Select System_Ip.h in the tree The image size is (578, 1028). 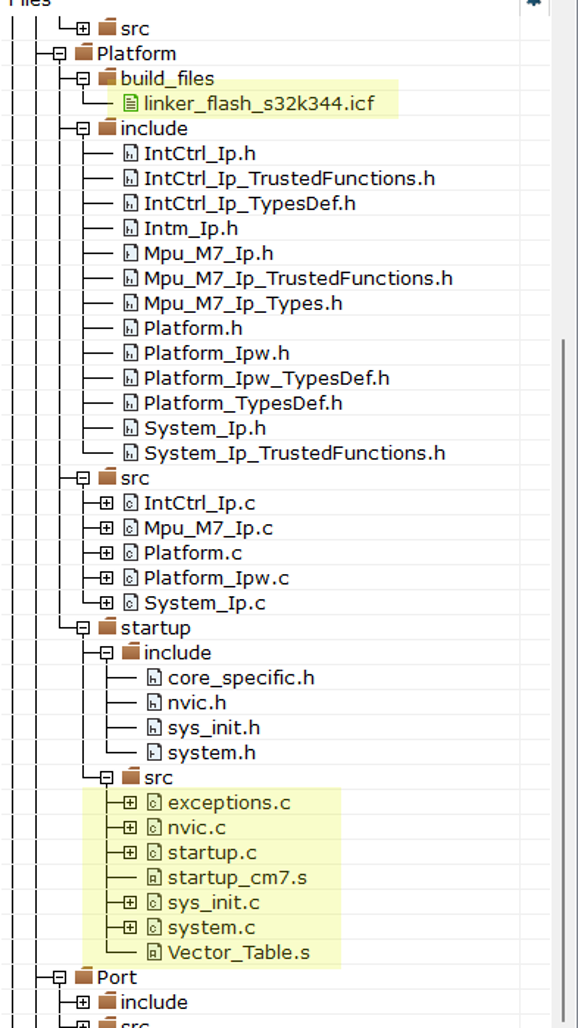205,428
